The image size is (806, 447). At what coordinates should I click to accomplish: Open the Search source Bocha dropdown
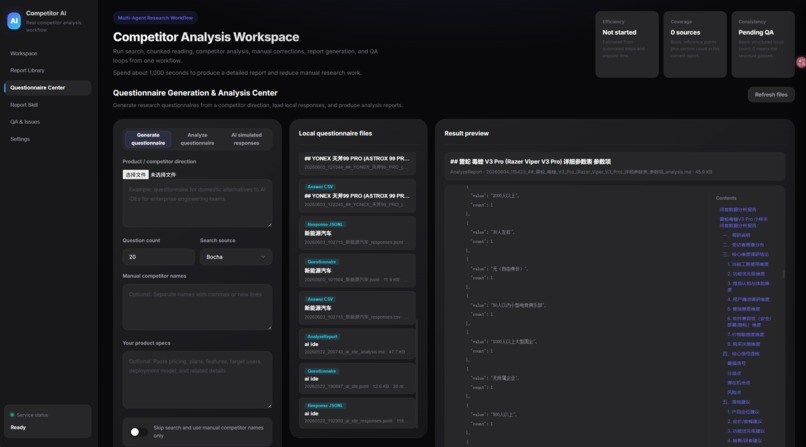click(235, 256)
